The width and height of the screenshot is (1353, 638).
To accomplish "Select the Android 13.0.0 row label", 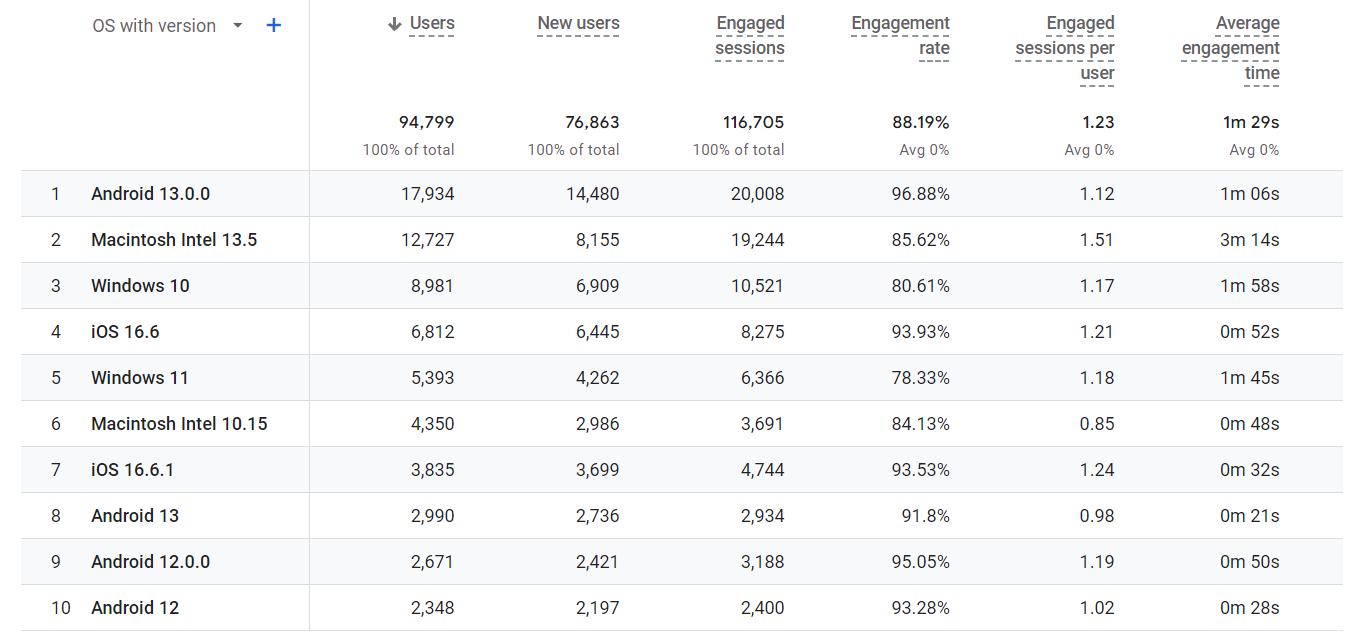I will (x=151, y=194).
